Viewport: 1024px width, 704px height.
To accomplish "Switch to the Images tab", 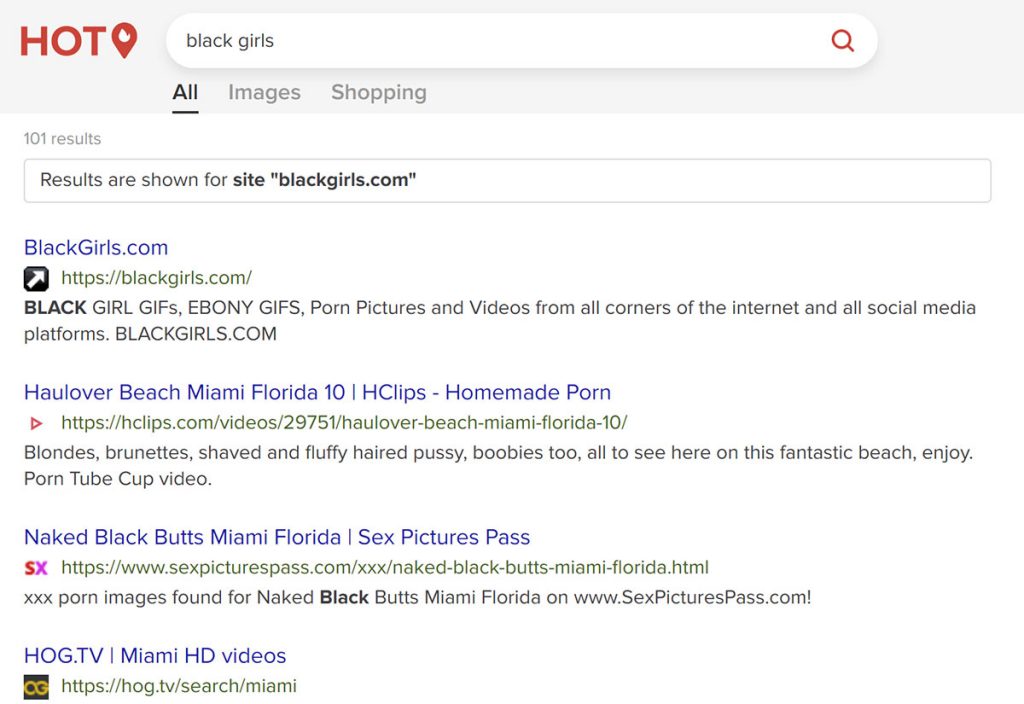I will pos(264,92).
